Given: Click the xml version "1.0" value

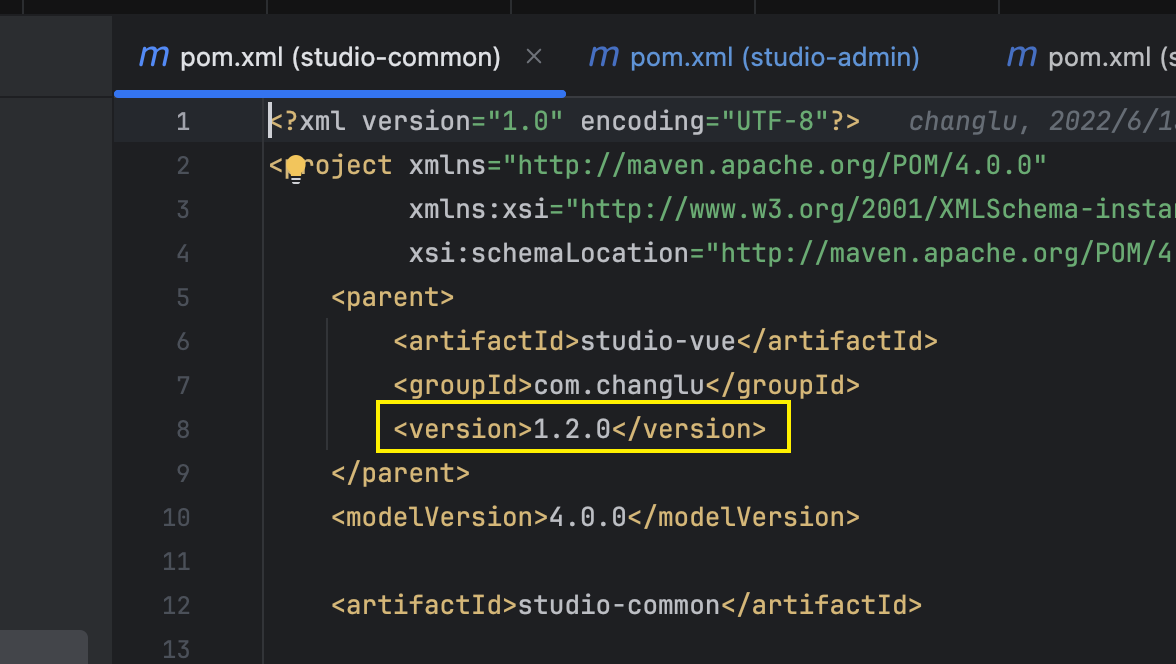Looking at the screenshot, I should pyautogui.click(x=525, y=122).
